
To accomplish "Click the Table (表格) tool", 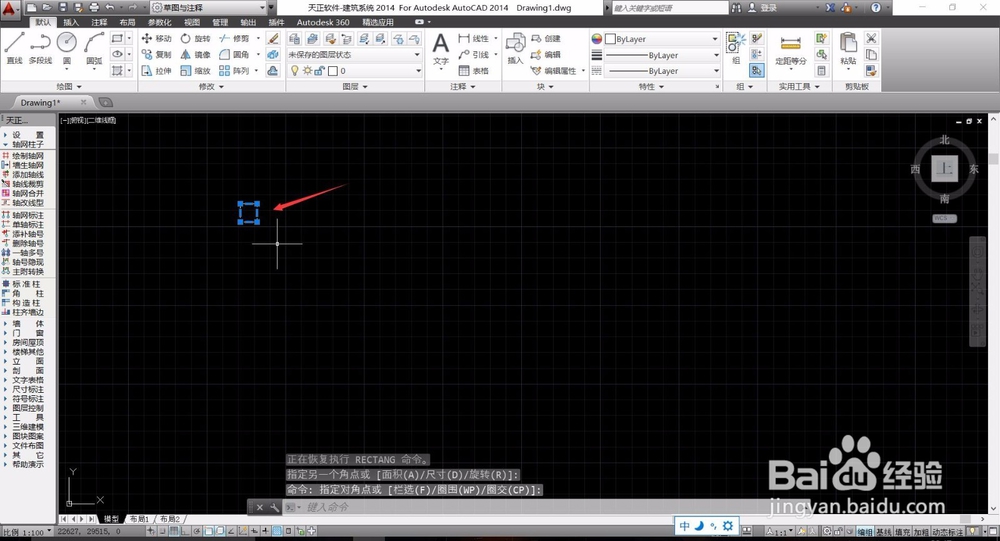I will click(473, 70).
